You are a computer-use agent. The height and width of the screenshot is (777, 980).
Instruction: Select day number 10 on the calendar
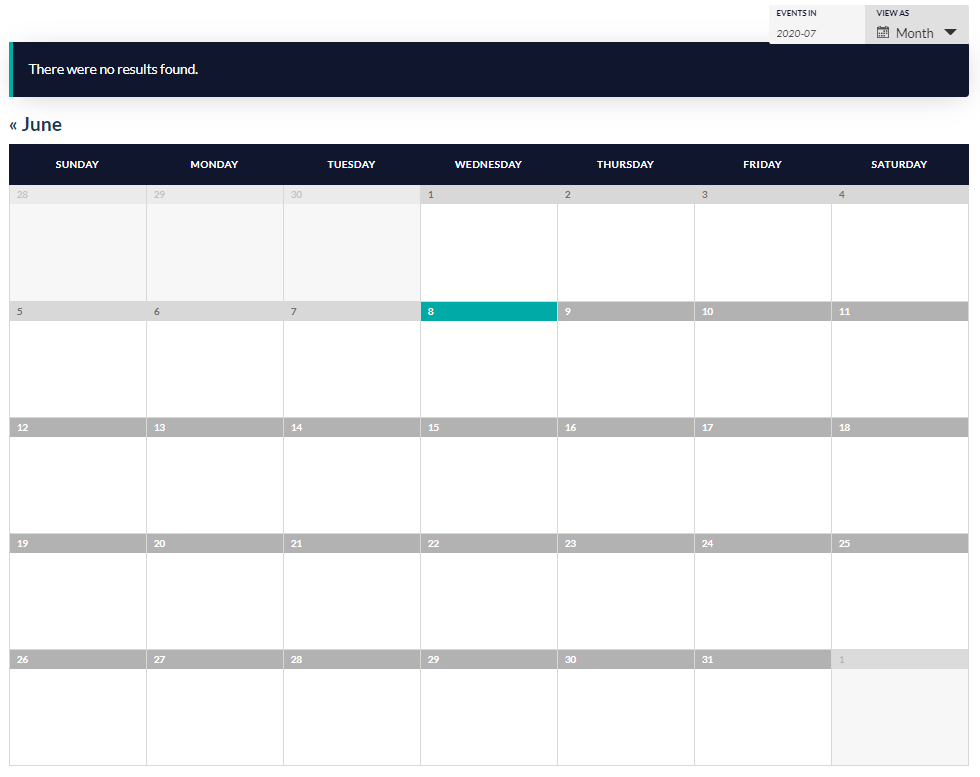click(708, 311)
